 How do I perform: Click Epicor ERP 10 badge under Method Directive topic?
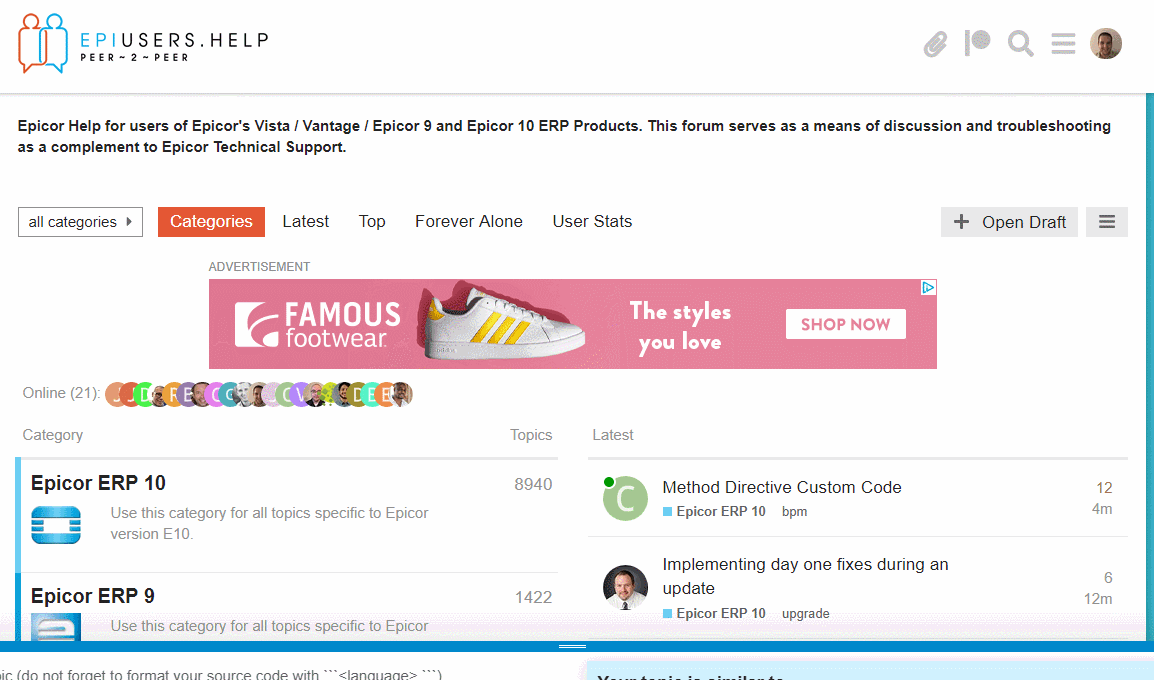[714, 511]
